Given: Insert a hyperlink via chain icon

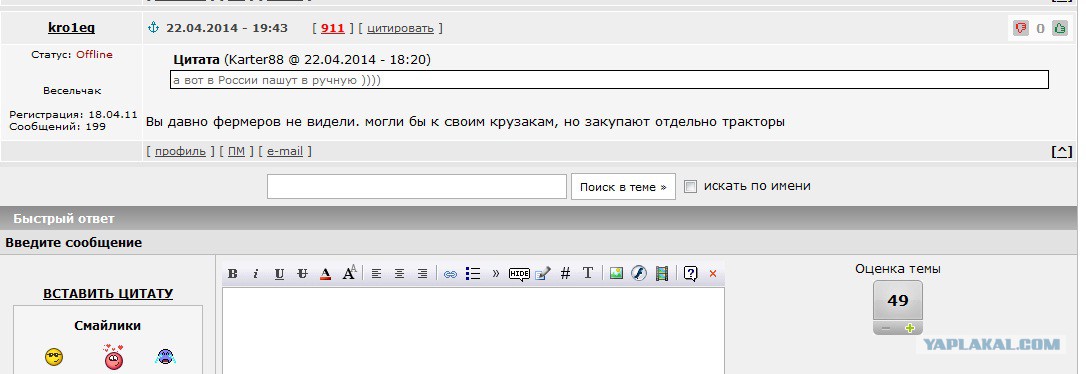Looking at the screenshot, I should (x=450, y=274).
